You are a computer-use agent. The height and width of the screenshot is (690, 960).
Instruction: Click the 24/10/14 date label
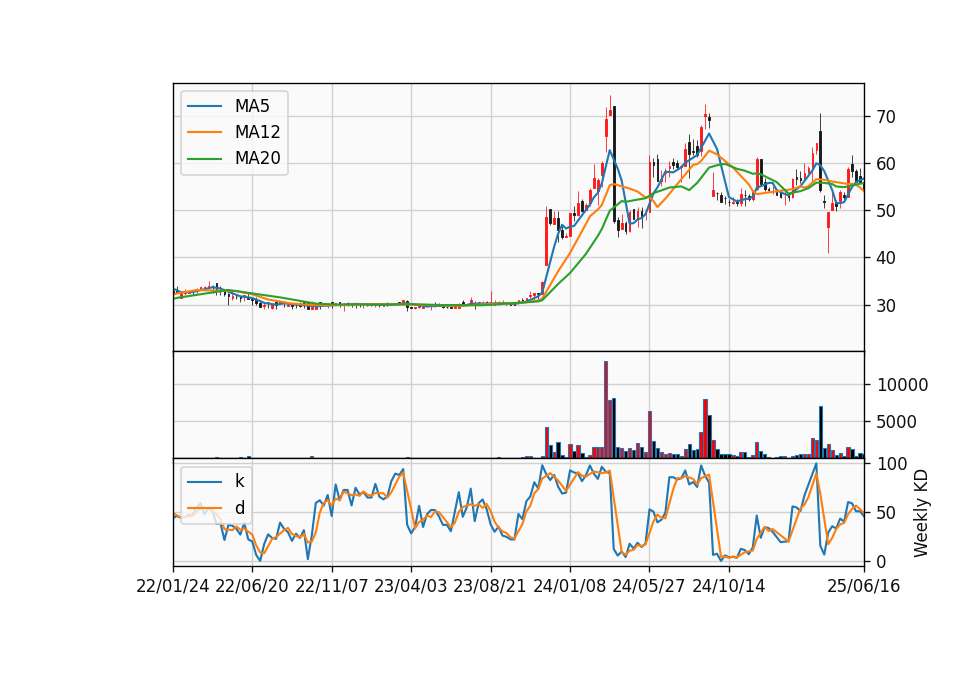point(729,587)
